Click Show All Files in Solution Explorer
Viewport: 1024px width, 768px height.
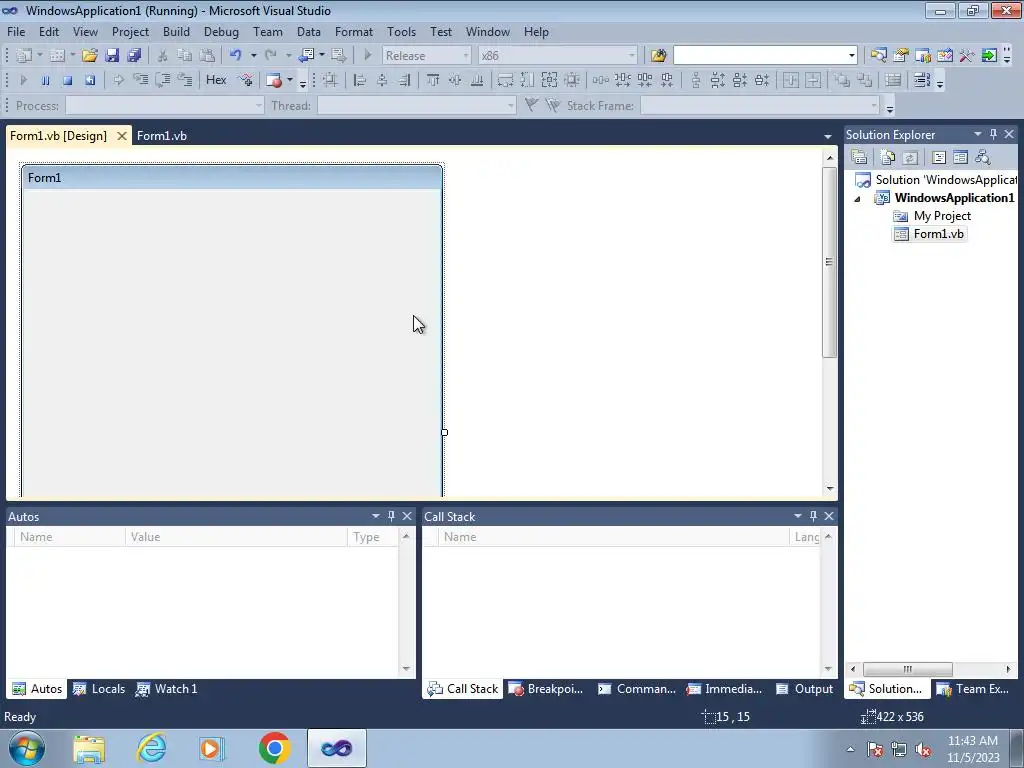click(888, 157)
